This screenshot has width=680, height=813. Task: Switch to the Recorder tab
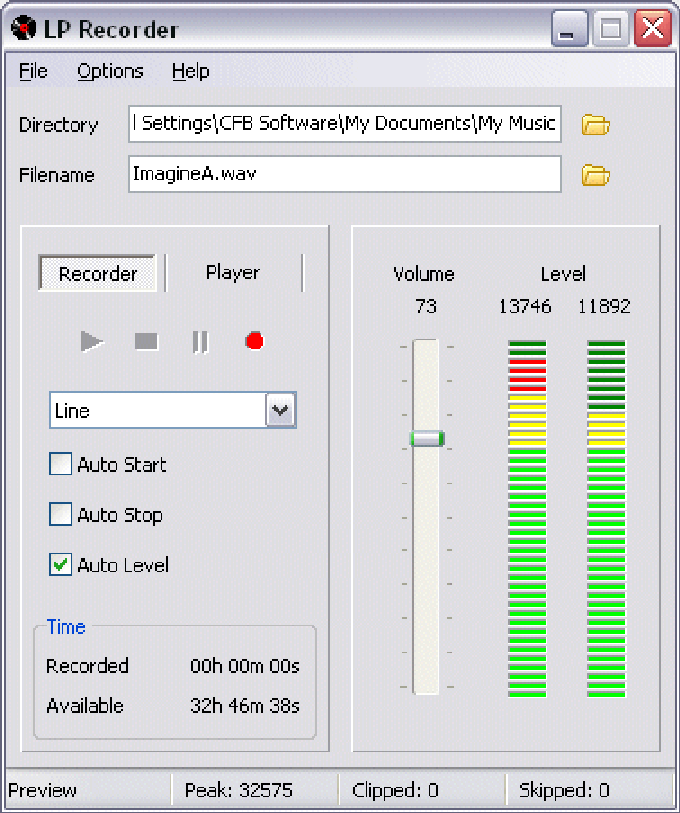pyautogui.click(x=98, y=273)
